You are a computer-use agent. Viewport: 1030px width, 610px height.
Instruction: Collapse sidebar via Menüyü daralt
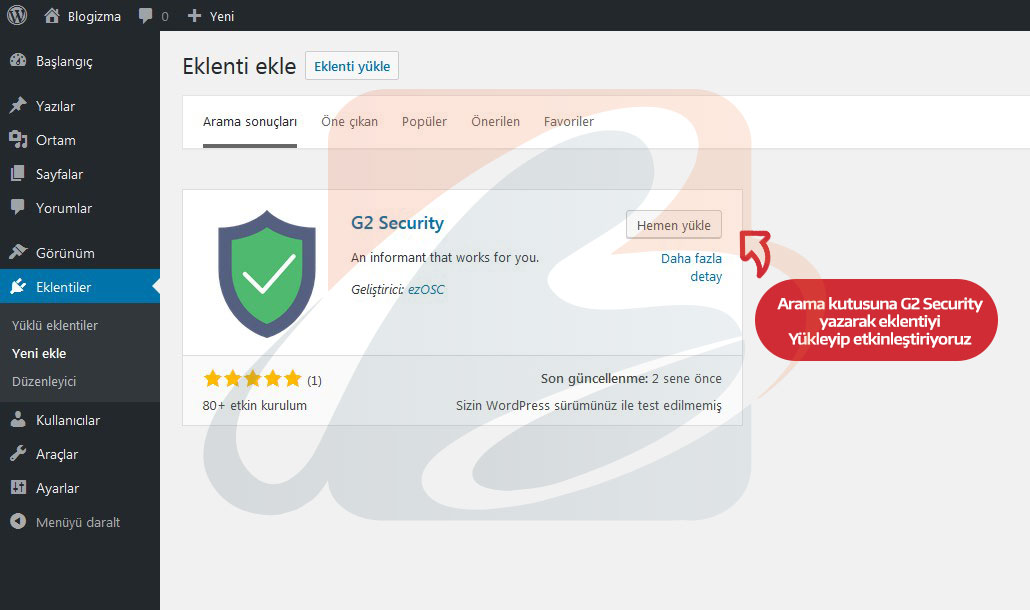tap(80, 523)
